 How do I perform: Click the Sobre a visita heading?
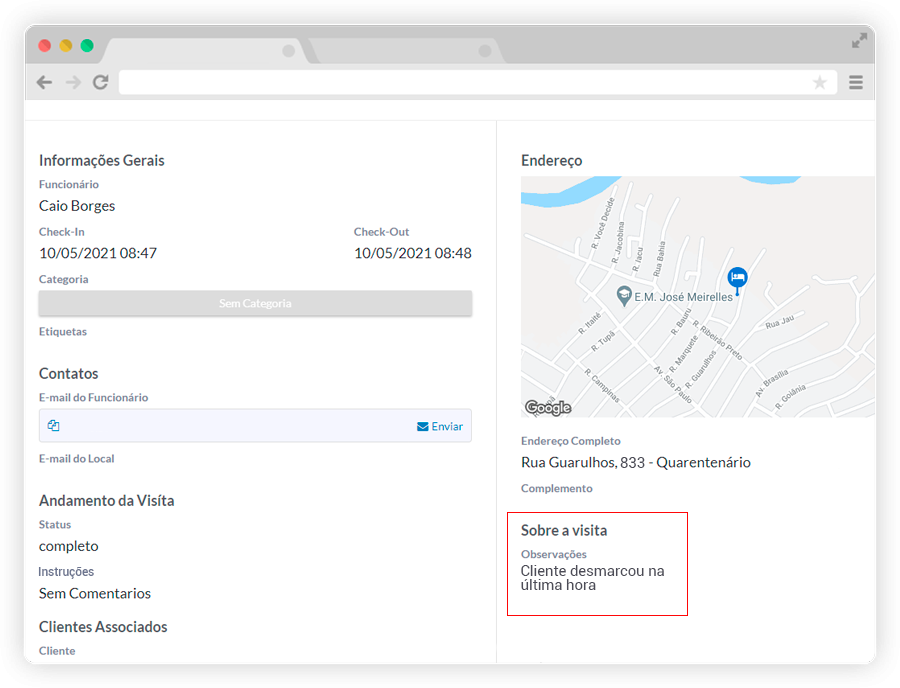564,530
